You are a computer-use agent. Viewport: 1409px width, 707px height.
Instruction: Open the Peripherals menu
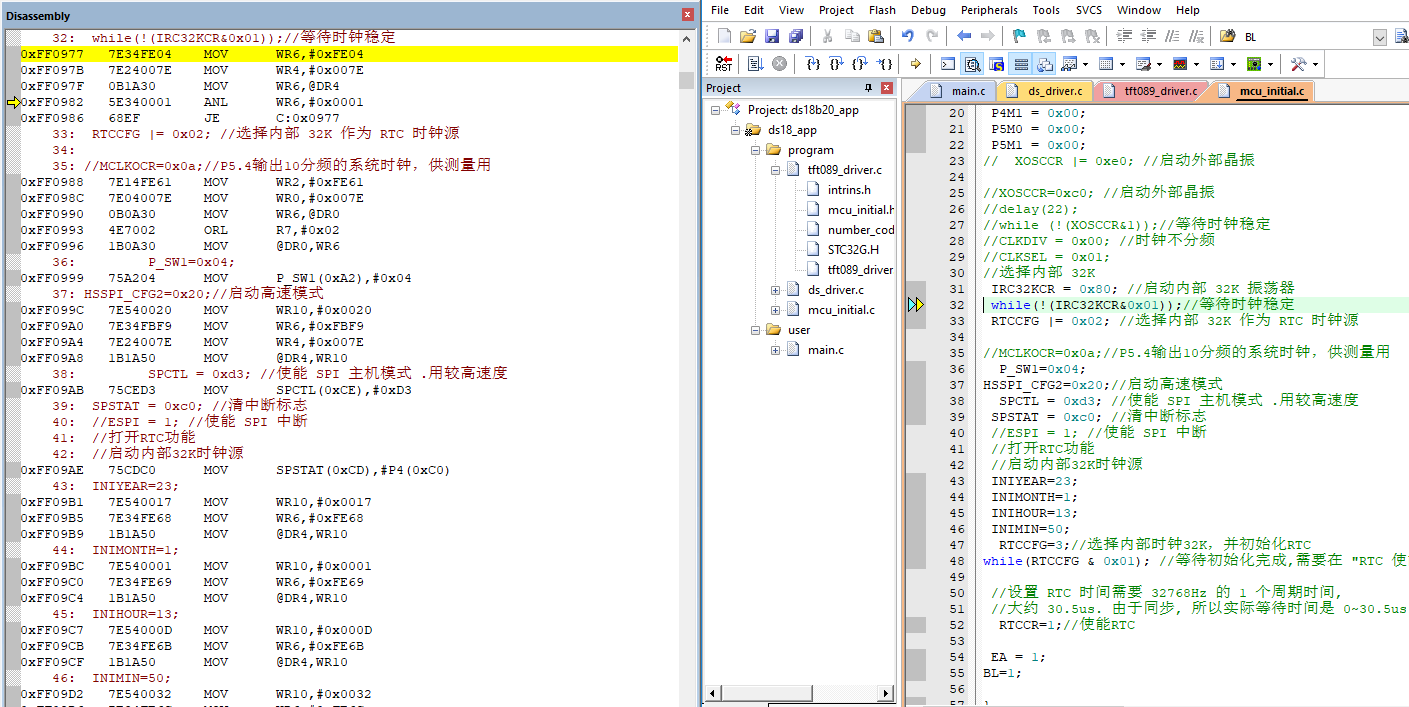pyautogui.click(x=989, y=10)
